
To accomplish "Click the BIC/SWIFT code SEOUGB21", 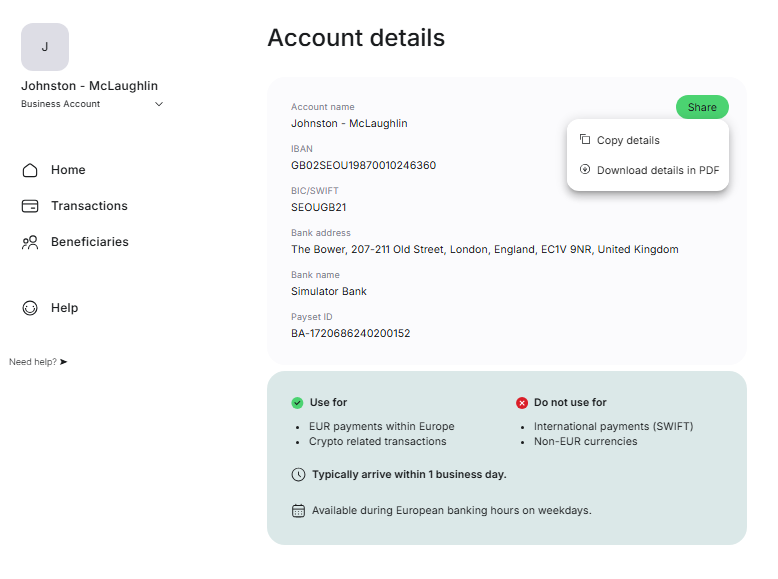I will point(318,208).
